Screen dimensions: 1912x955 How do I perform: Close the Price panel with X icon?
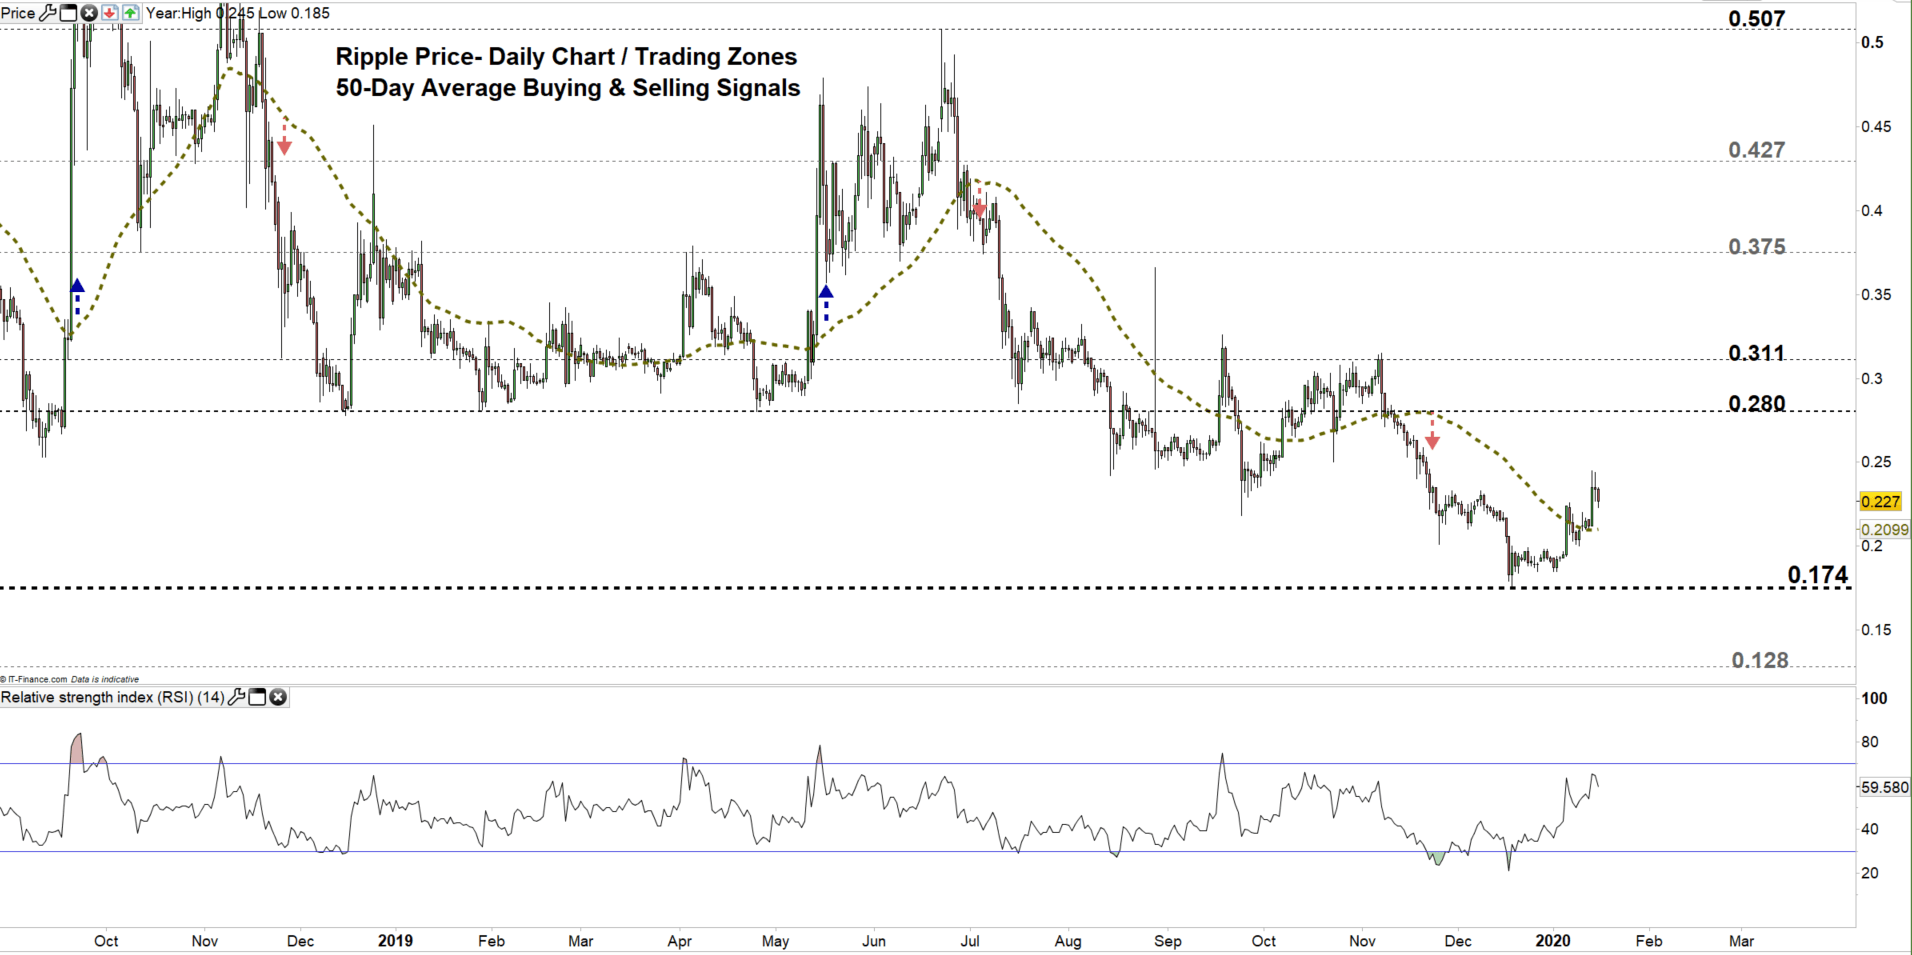click(x=88, y=13)
